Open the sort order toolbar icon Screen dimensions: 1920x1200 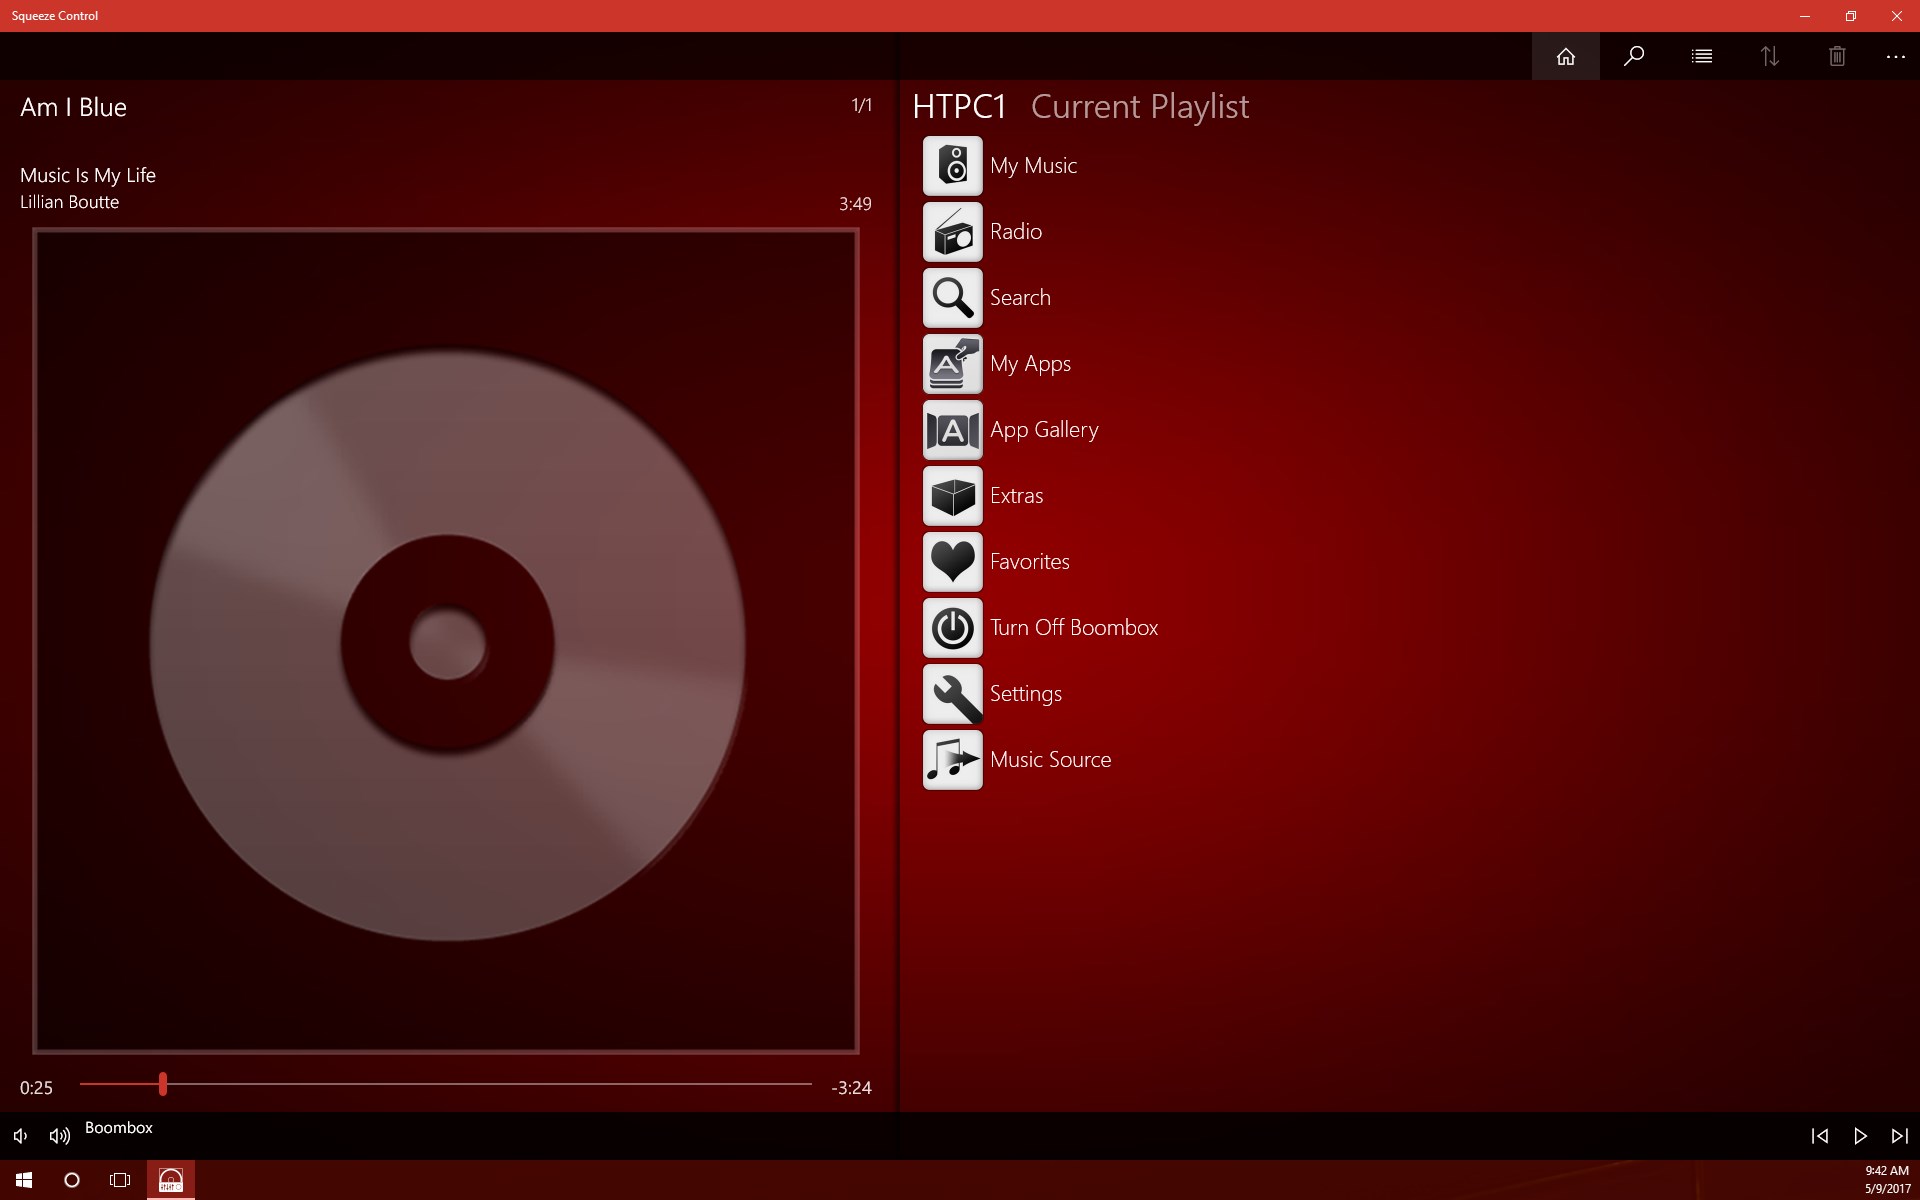tap(1769, 56)
